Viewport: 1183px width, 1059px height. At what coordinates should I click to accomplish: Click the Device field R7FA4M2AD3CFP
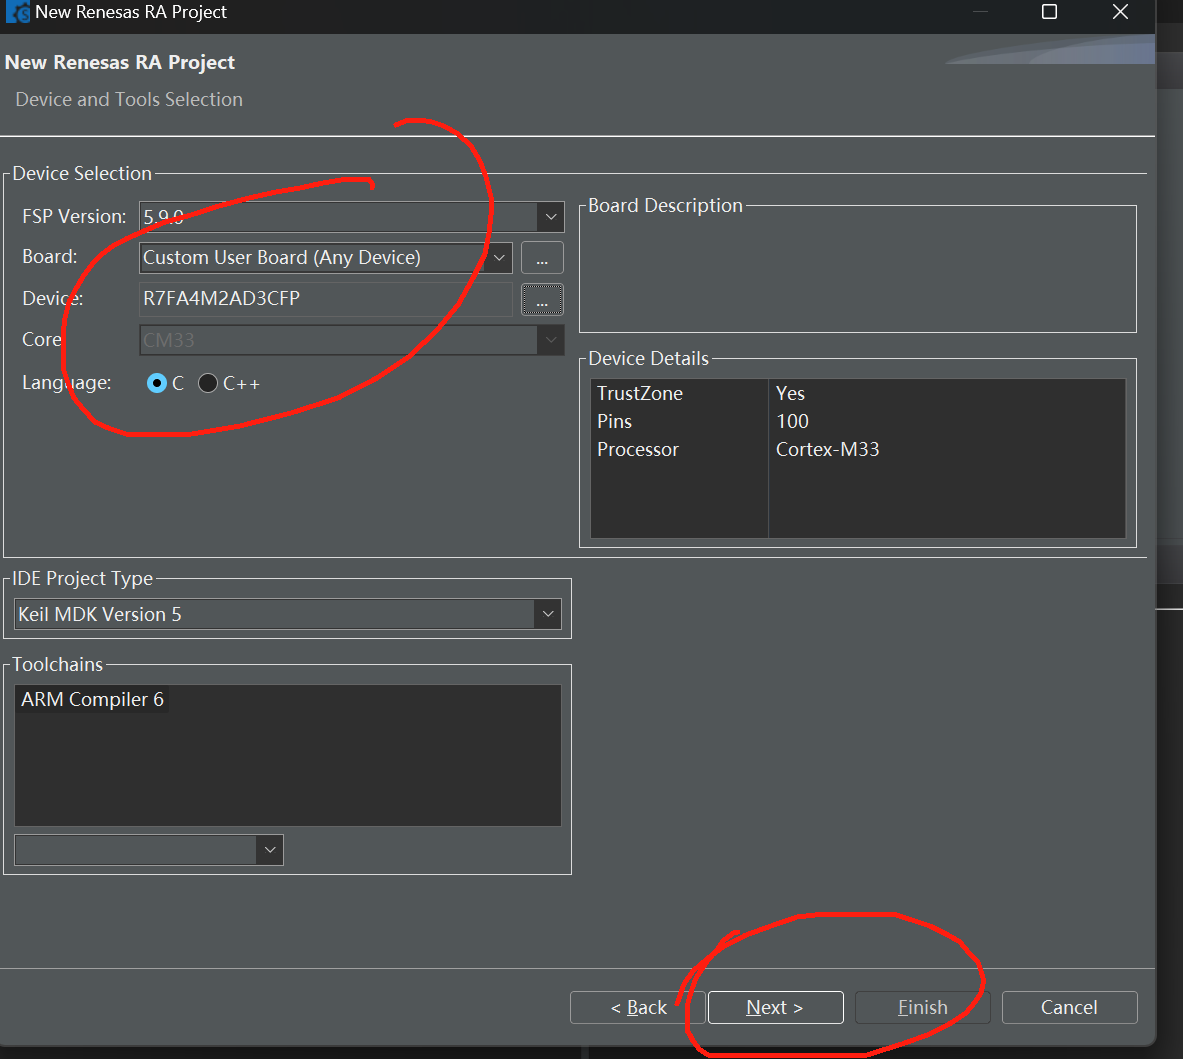click(326, 299)
